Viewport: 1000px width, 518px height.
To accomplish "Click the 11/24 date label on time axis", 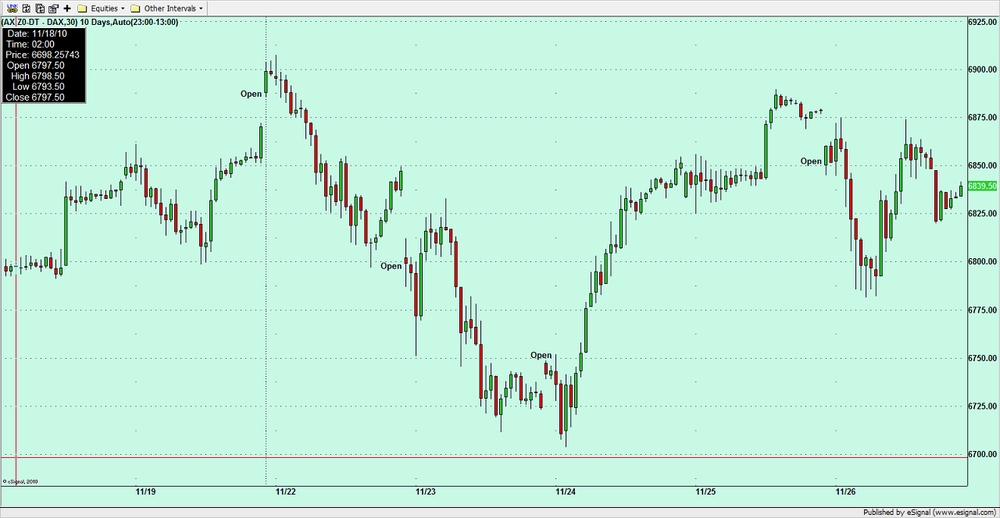I will (x=566, y=492).
